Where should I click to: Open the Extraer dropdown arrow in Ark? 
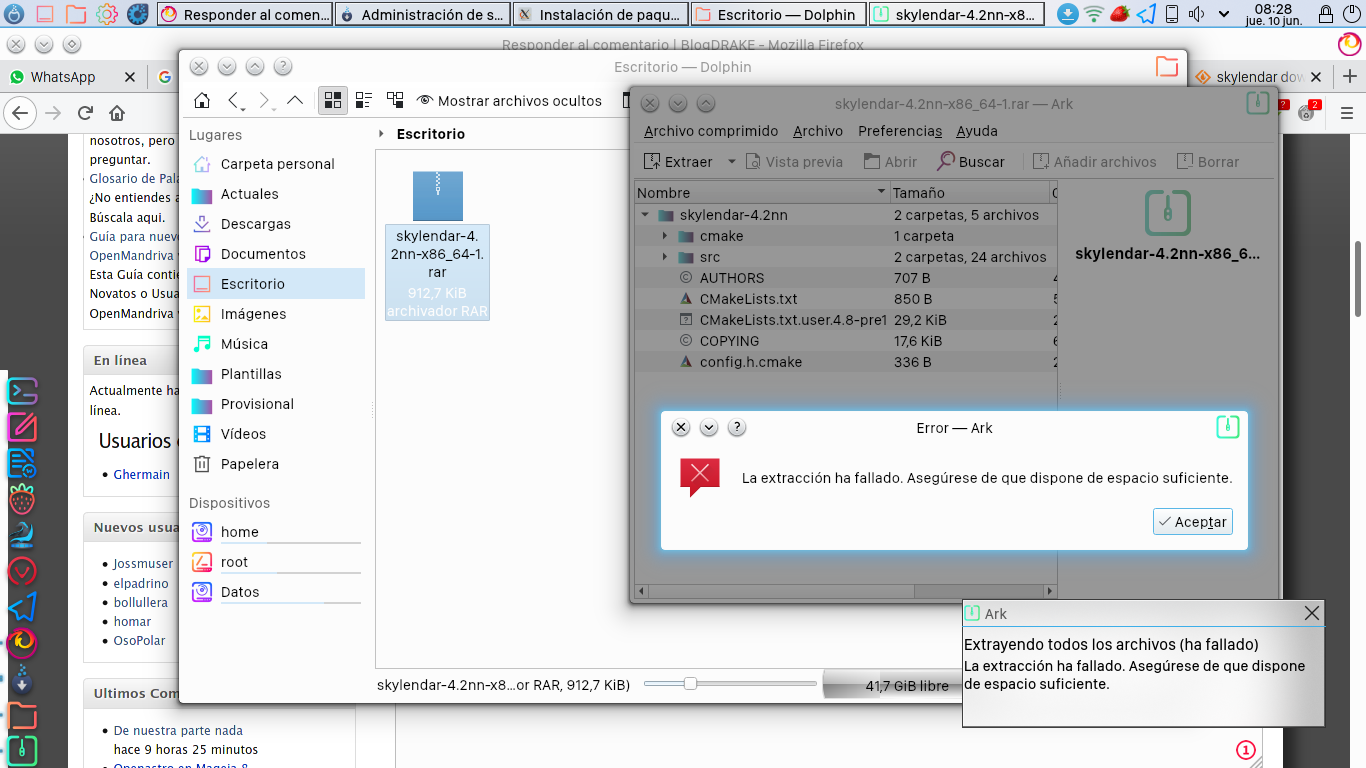pos(731,161)
